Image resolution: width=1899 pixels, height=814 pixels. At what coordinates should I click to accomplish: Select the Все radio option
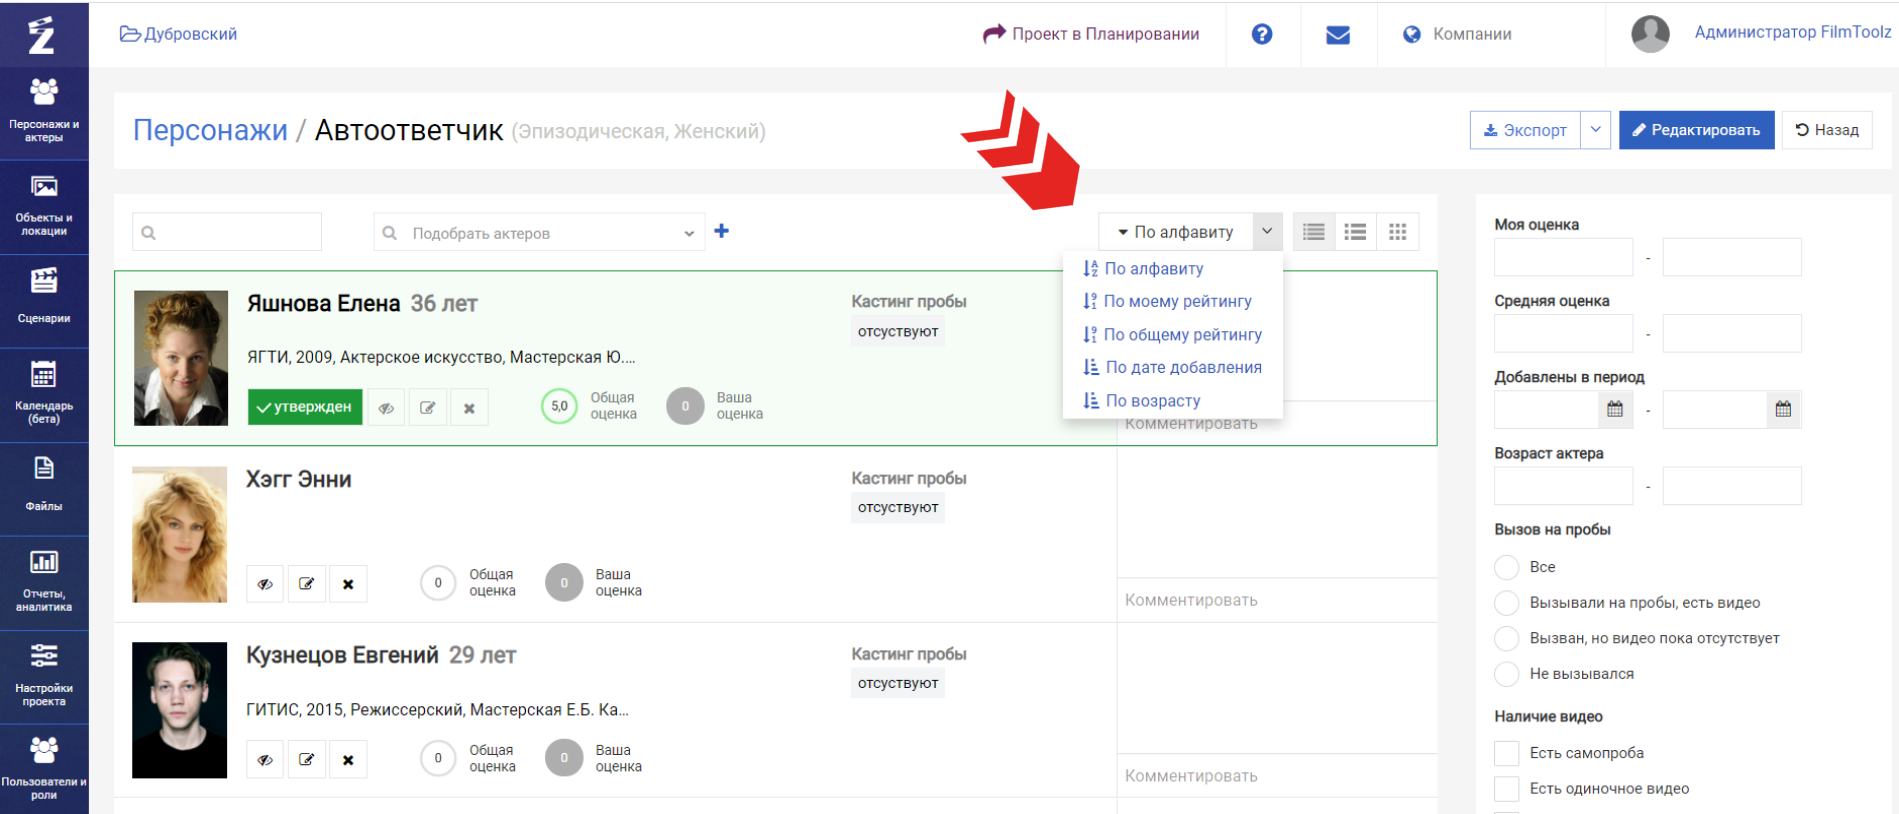(x=1507, y=567)
